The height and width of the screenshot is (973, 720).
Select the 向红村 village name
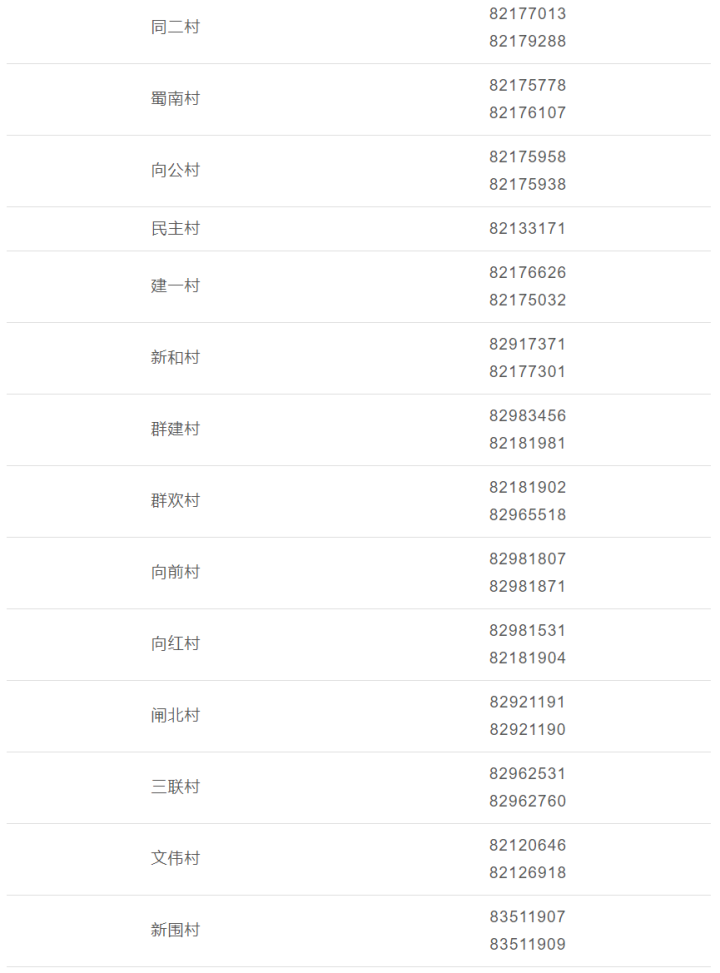(x=175, y=643)
